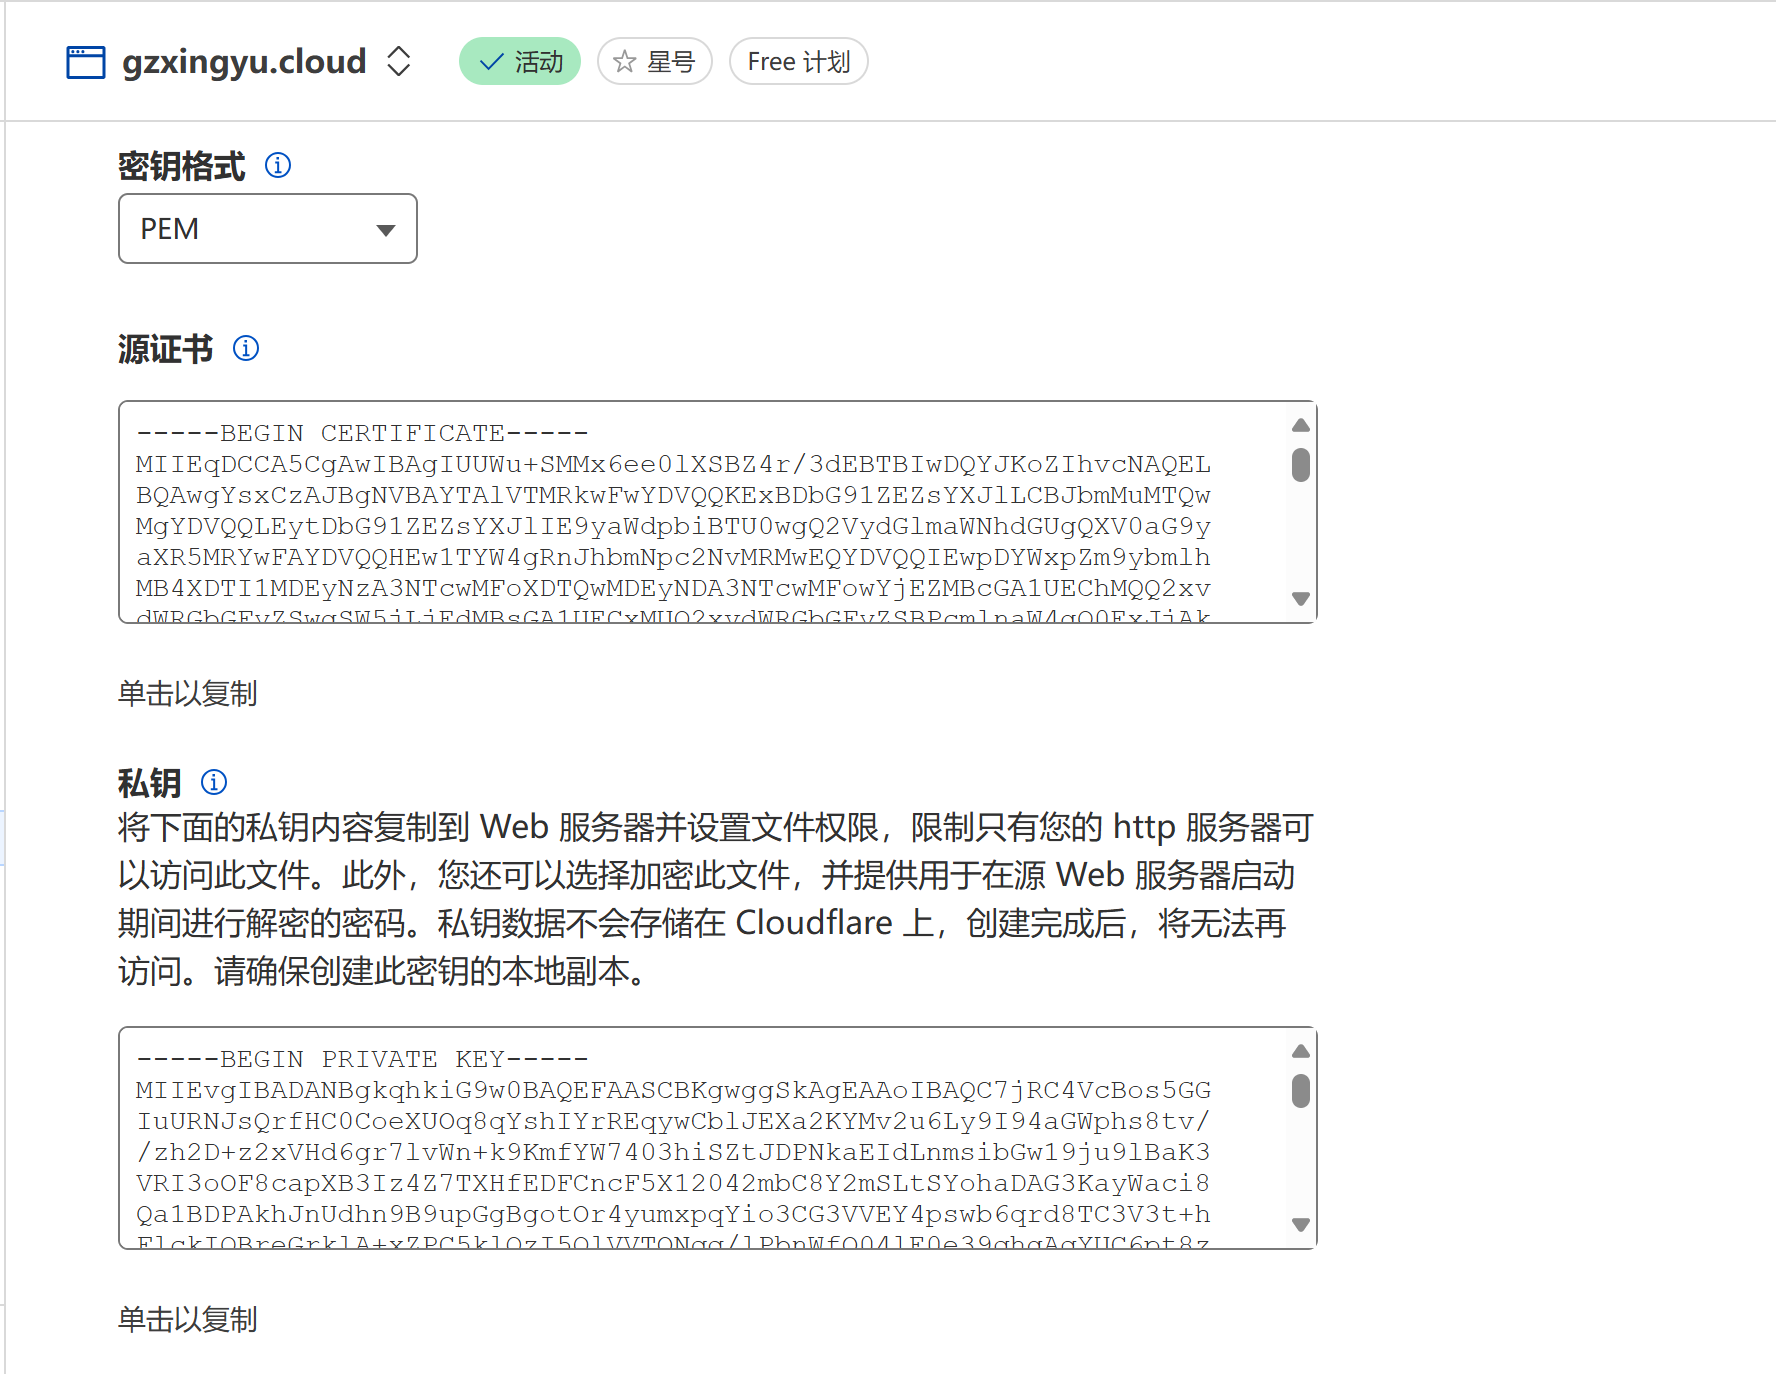Click the 密钥格式 heading
Image resolution: width=1776 pixels, height=1374 pixels.
pyautogui.click(x=182, y=166)
